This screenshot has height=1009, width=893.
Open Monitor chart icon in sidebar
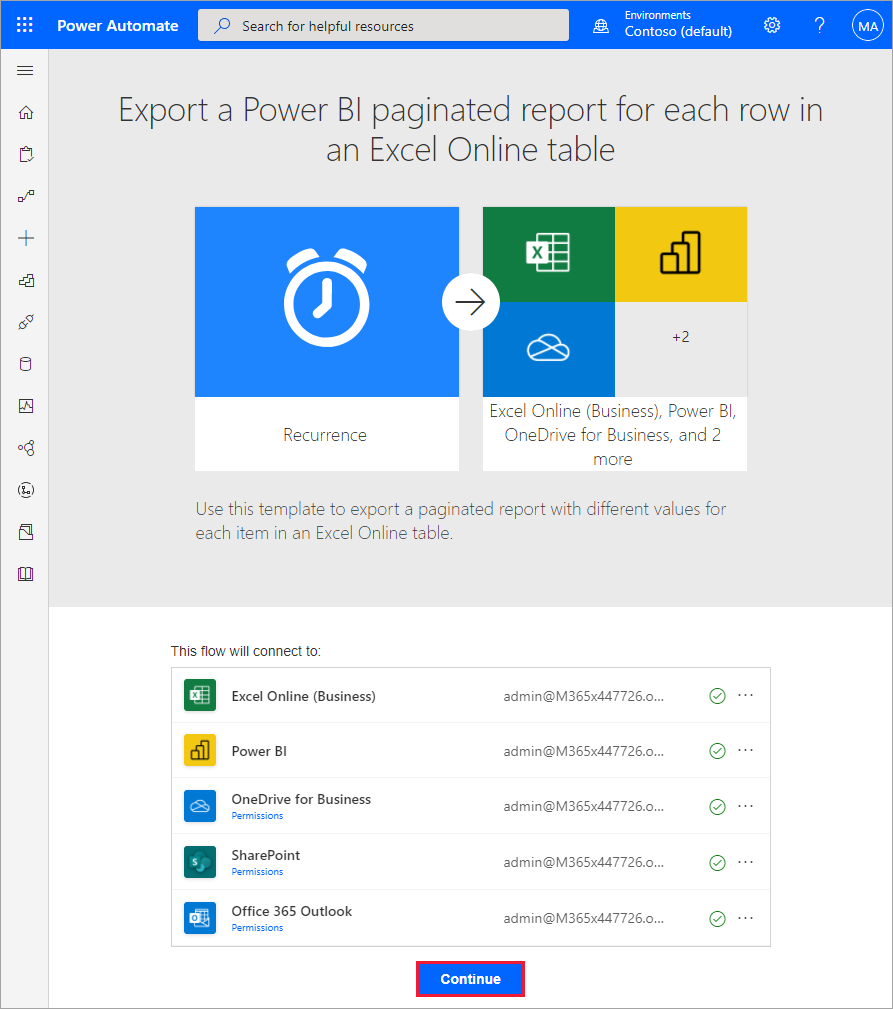[x=26, y=406]
